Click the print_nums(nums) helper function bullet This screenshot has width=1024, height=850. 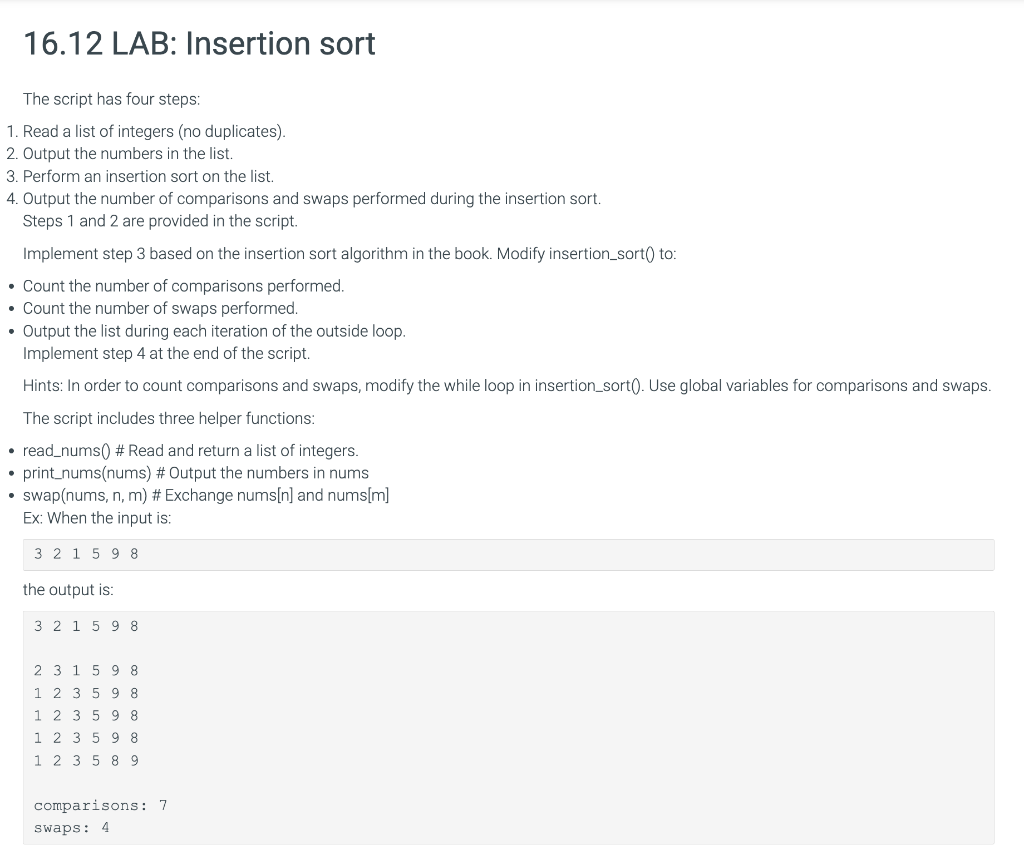196,473
